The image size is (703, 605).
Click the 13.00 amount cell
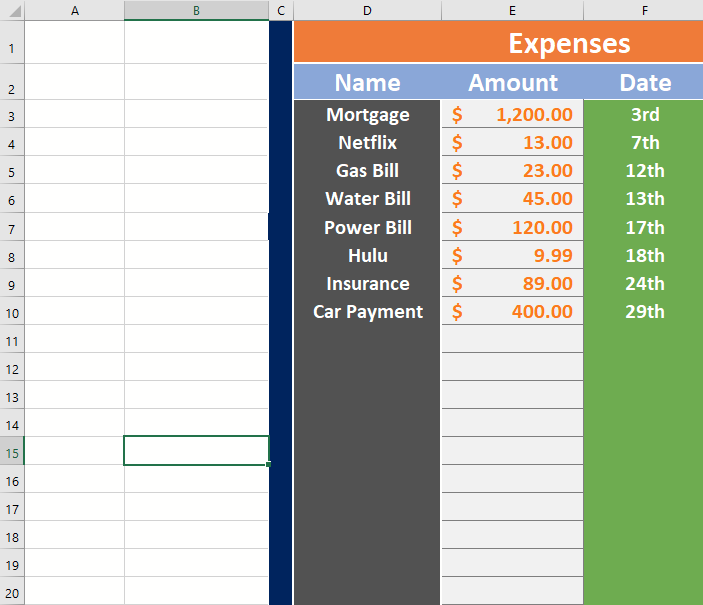coord(512,142)
